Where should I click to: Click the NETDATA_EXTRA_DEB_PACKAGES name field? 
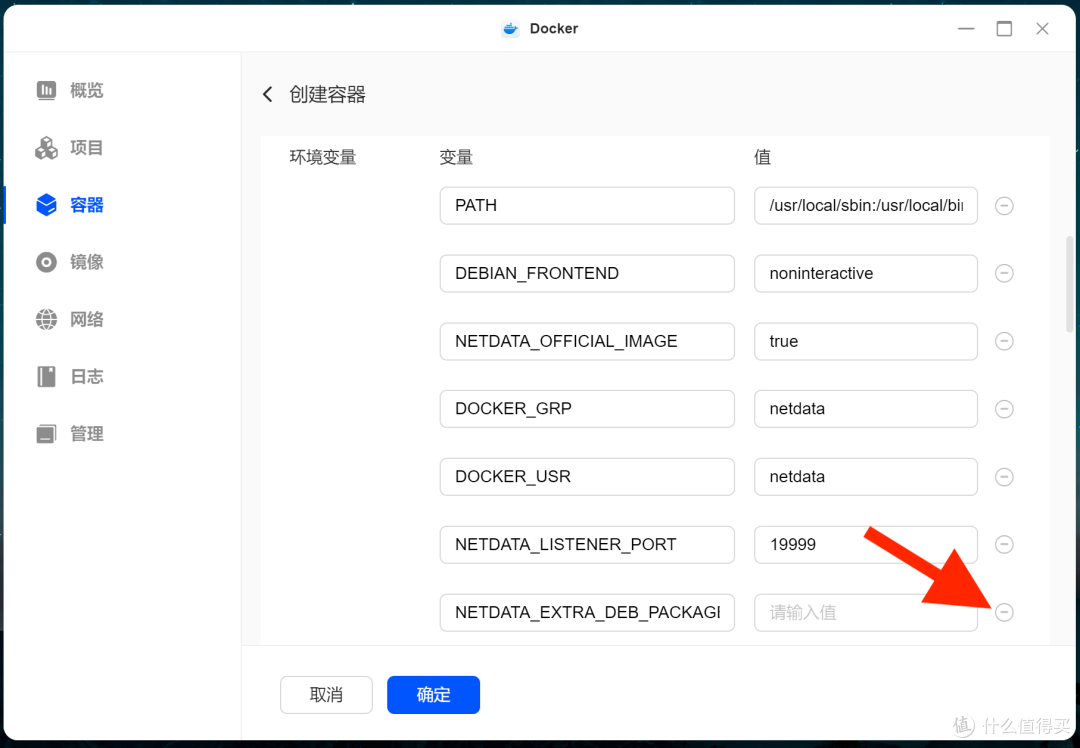coord(587,612)
